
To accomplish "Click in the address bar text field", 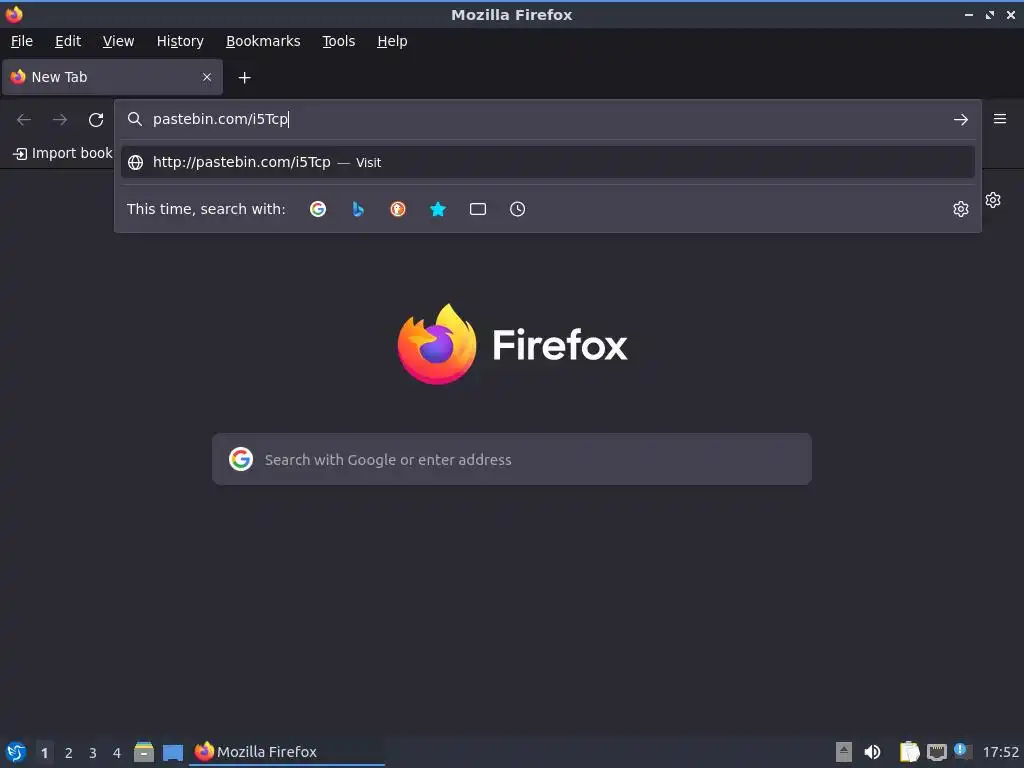I will click(x=549, y=119).
